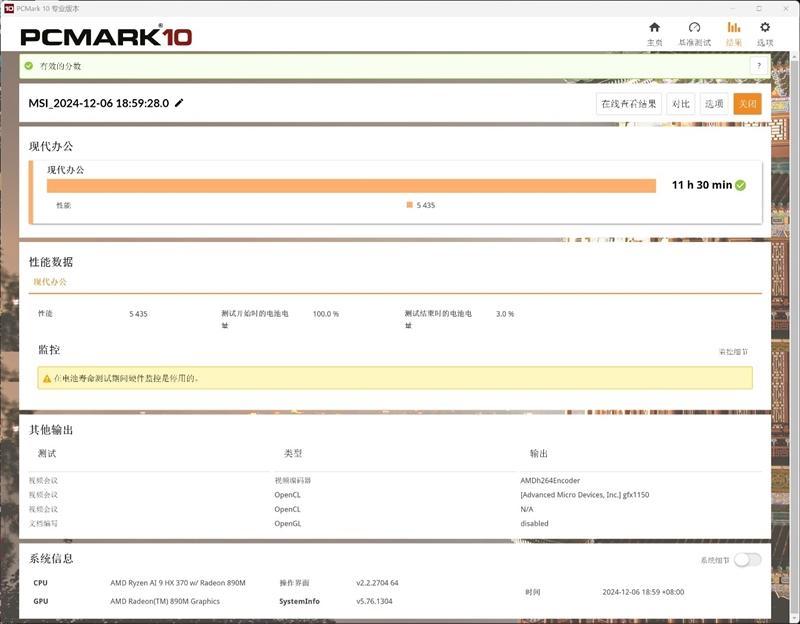The width and height of the screenshot is (800, 624).
Task: Select the 现代办公 tab under performance data
Action: (x=50, y=282)
